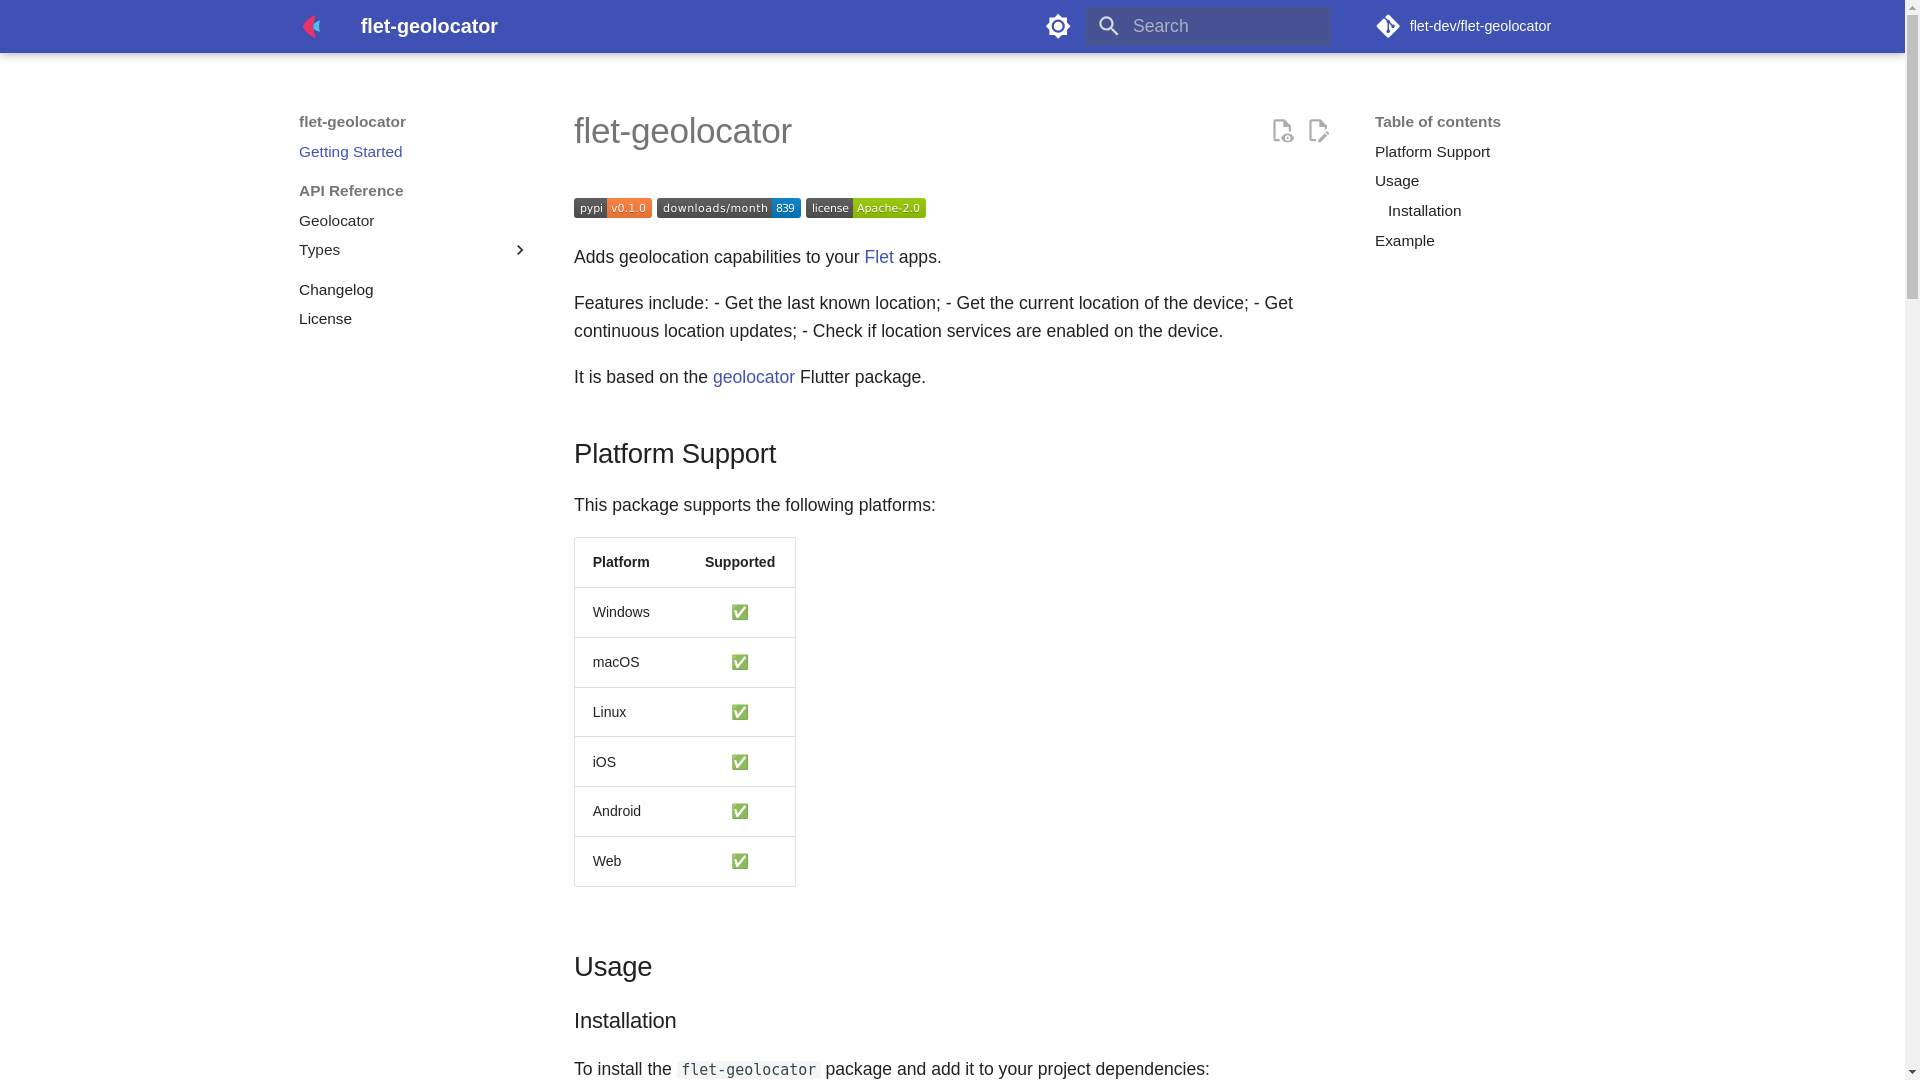Click the Installation heading

(625, 1021)
